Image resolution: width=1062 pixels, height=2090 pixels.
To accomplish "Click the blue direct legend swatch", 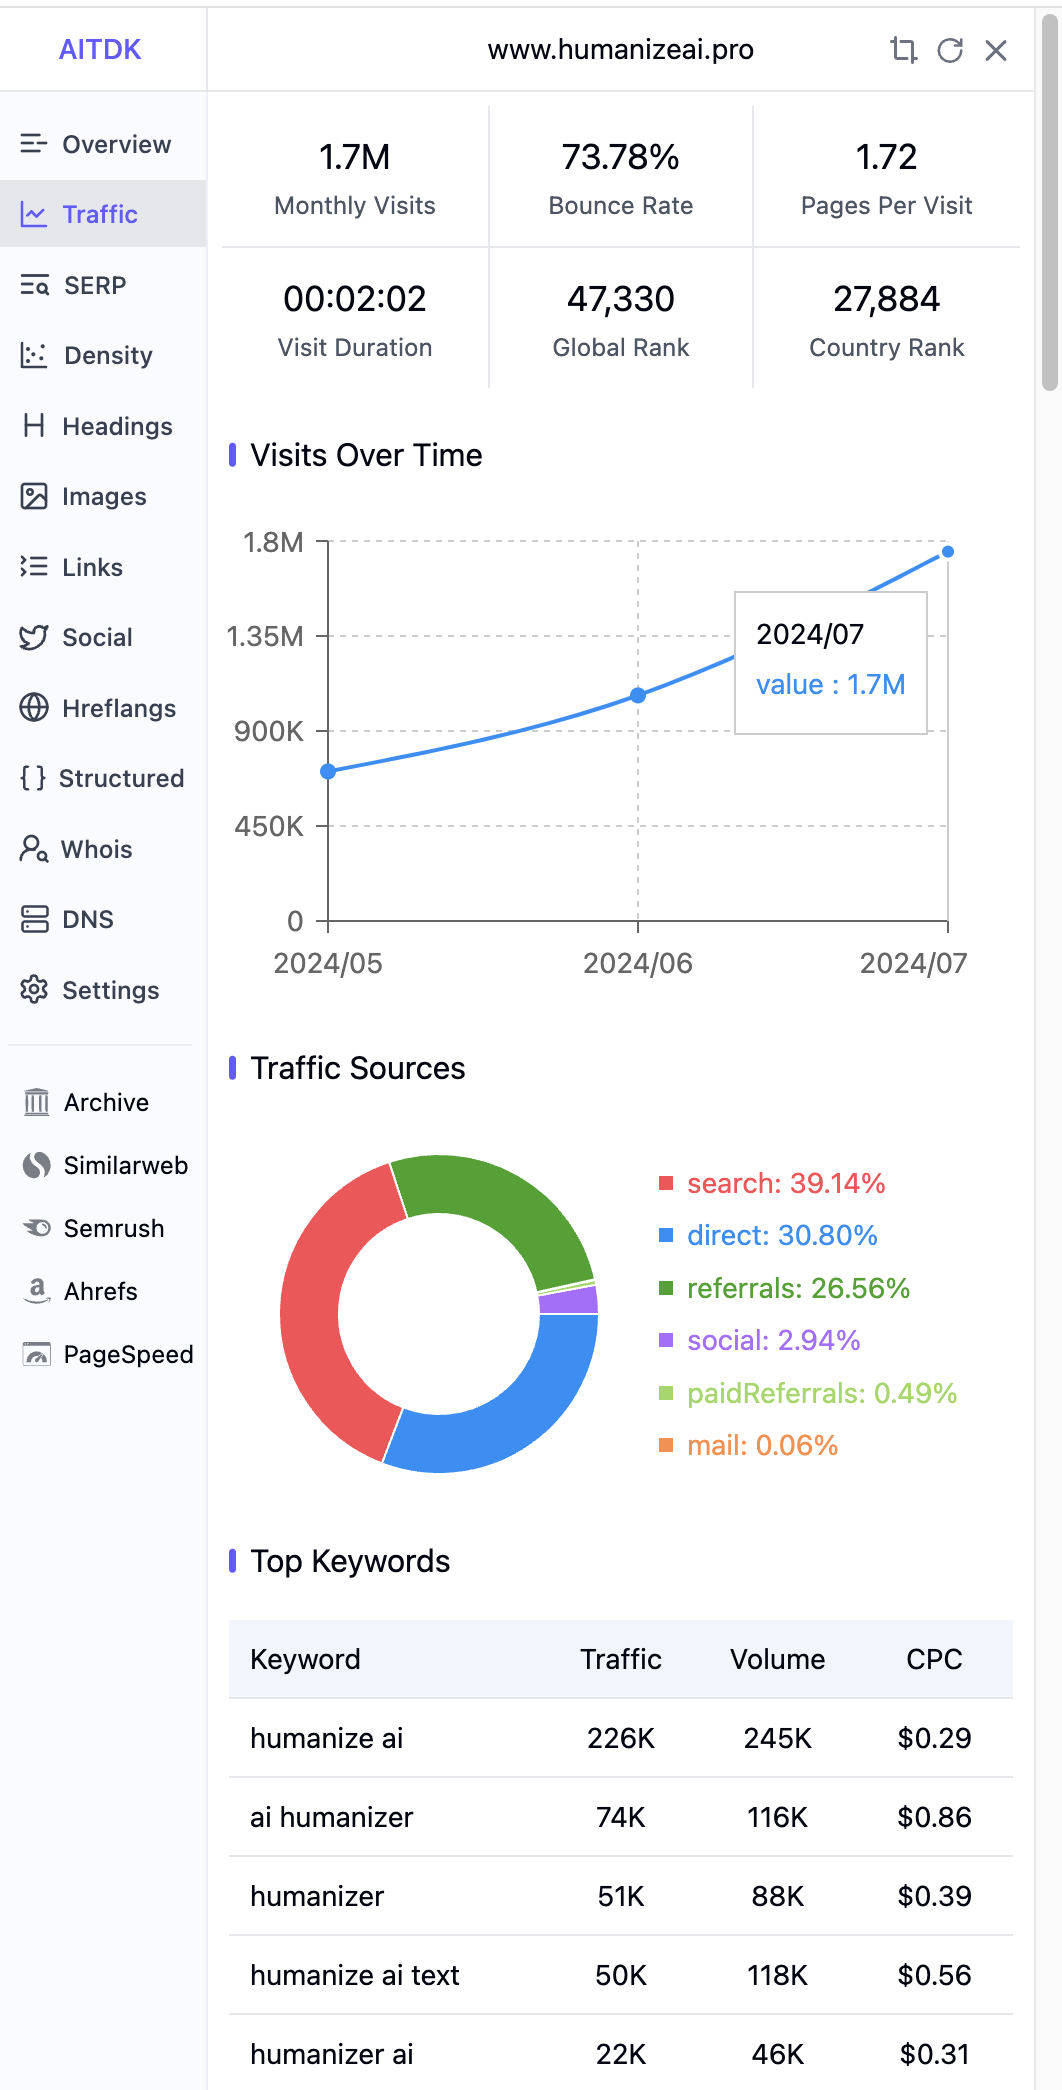I will 666,1235.
